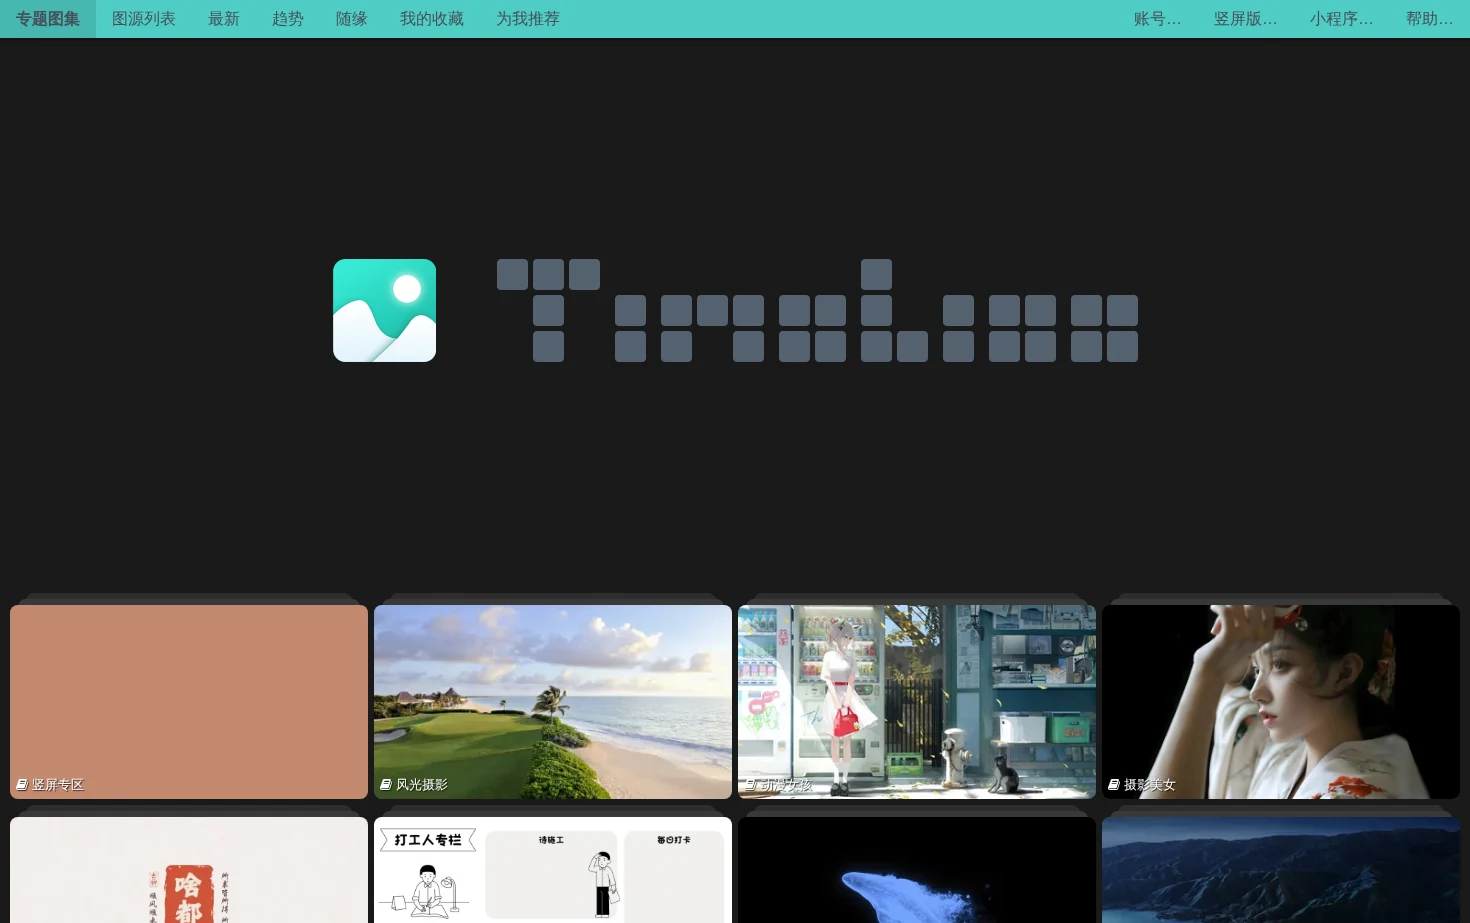Open the 打工人专栏 illustration thumbnail
Screen dimensions: 1470x923
pos(553,870)
